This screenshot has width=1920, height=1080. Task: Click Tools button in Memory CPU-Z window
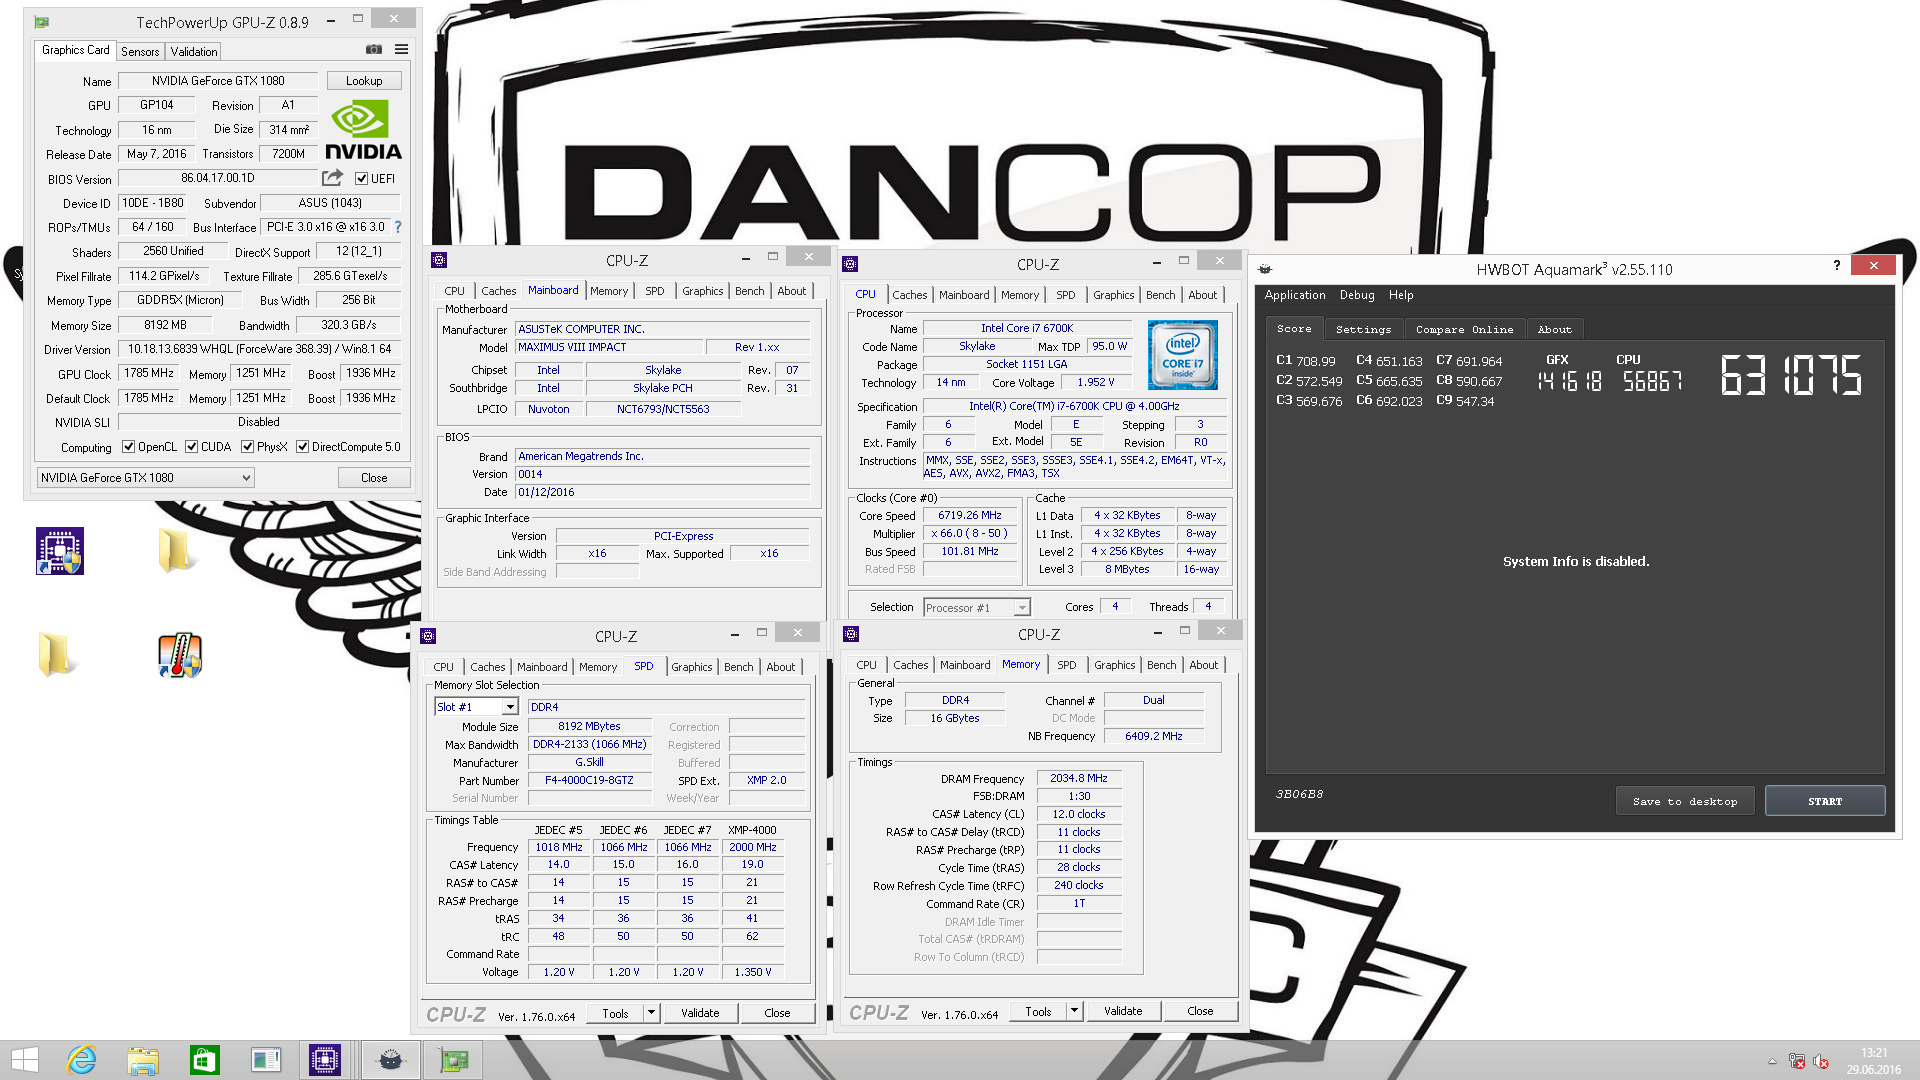tap(1038, 1011)
